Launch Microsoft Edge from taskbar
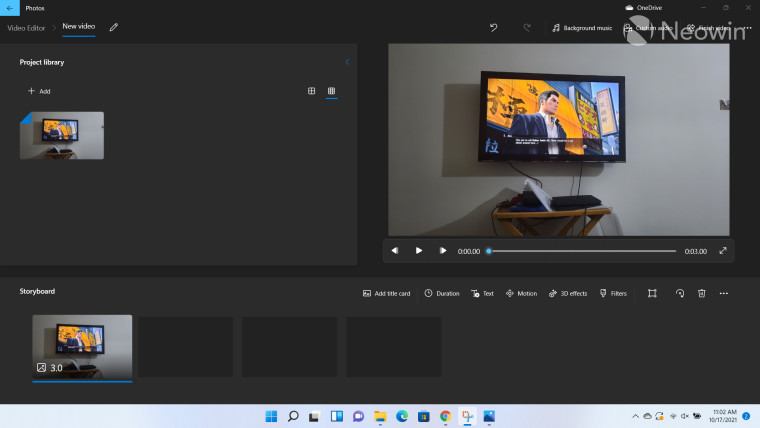Image resolution: width=760 pixels, height=428 pixels. (x=402, y=416)
